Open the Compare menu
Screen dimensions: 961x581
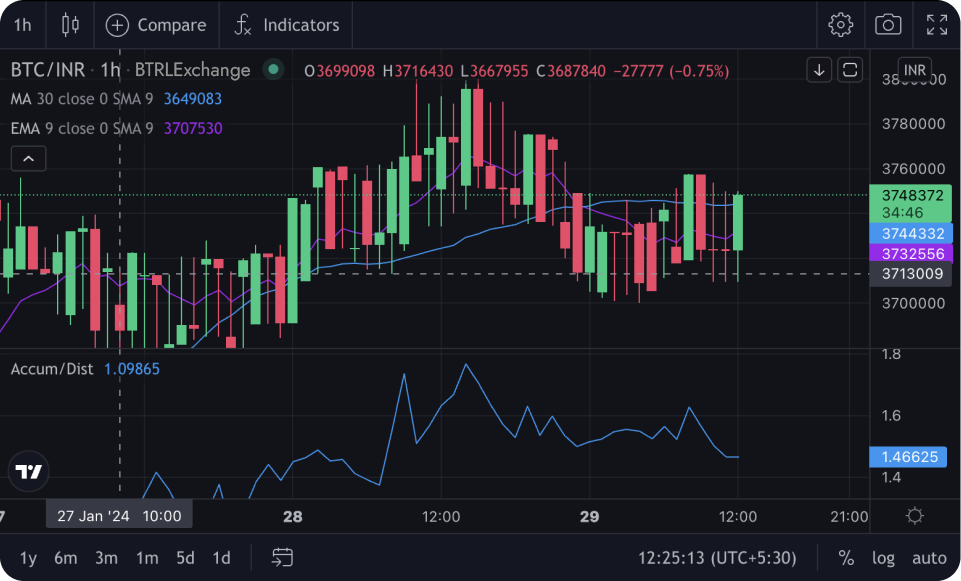pos(156,24)
